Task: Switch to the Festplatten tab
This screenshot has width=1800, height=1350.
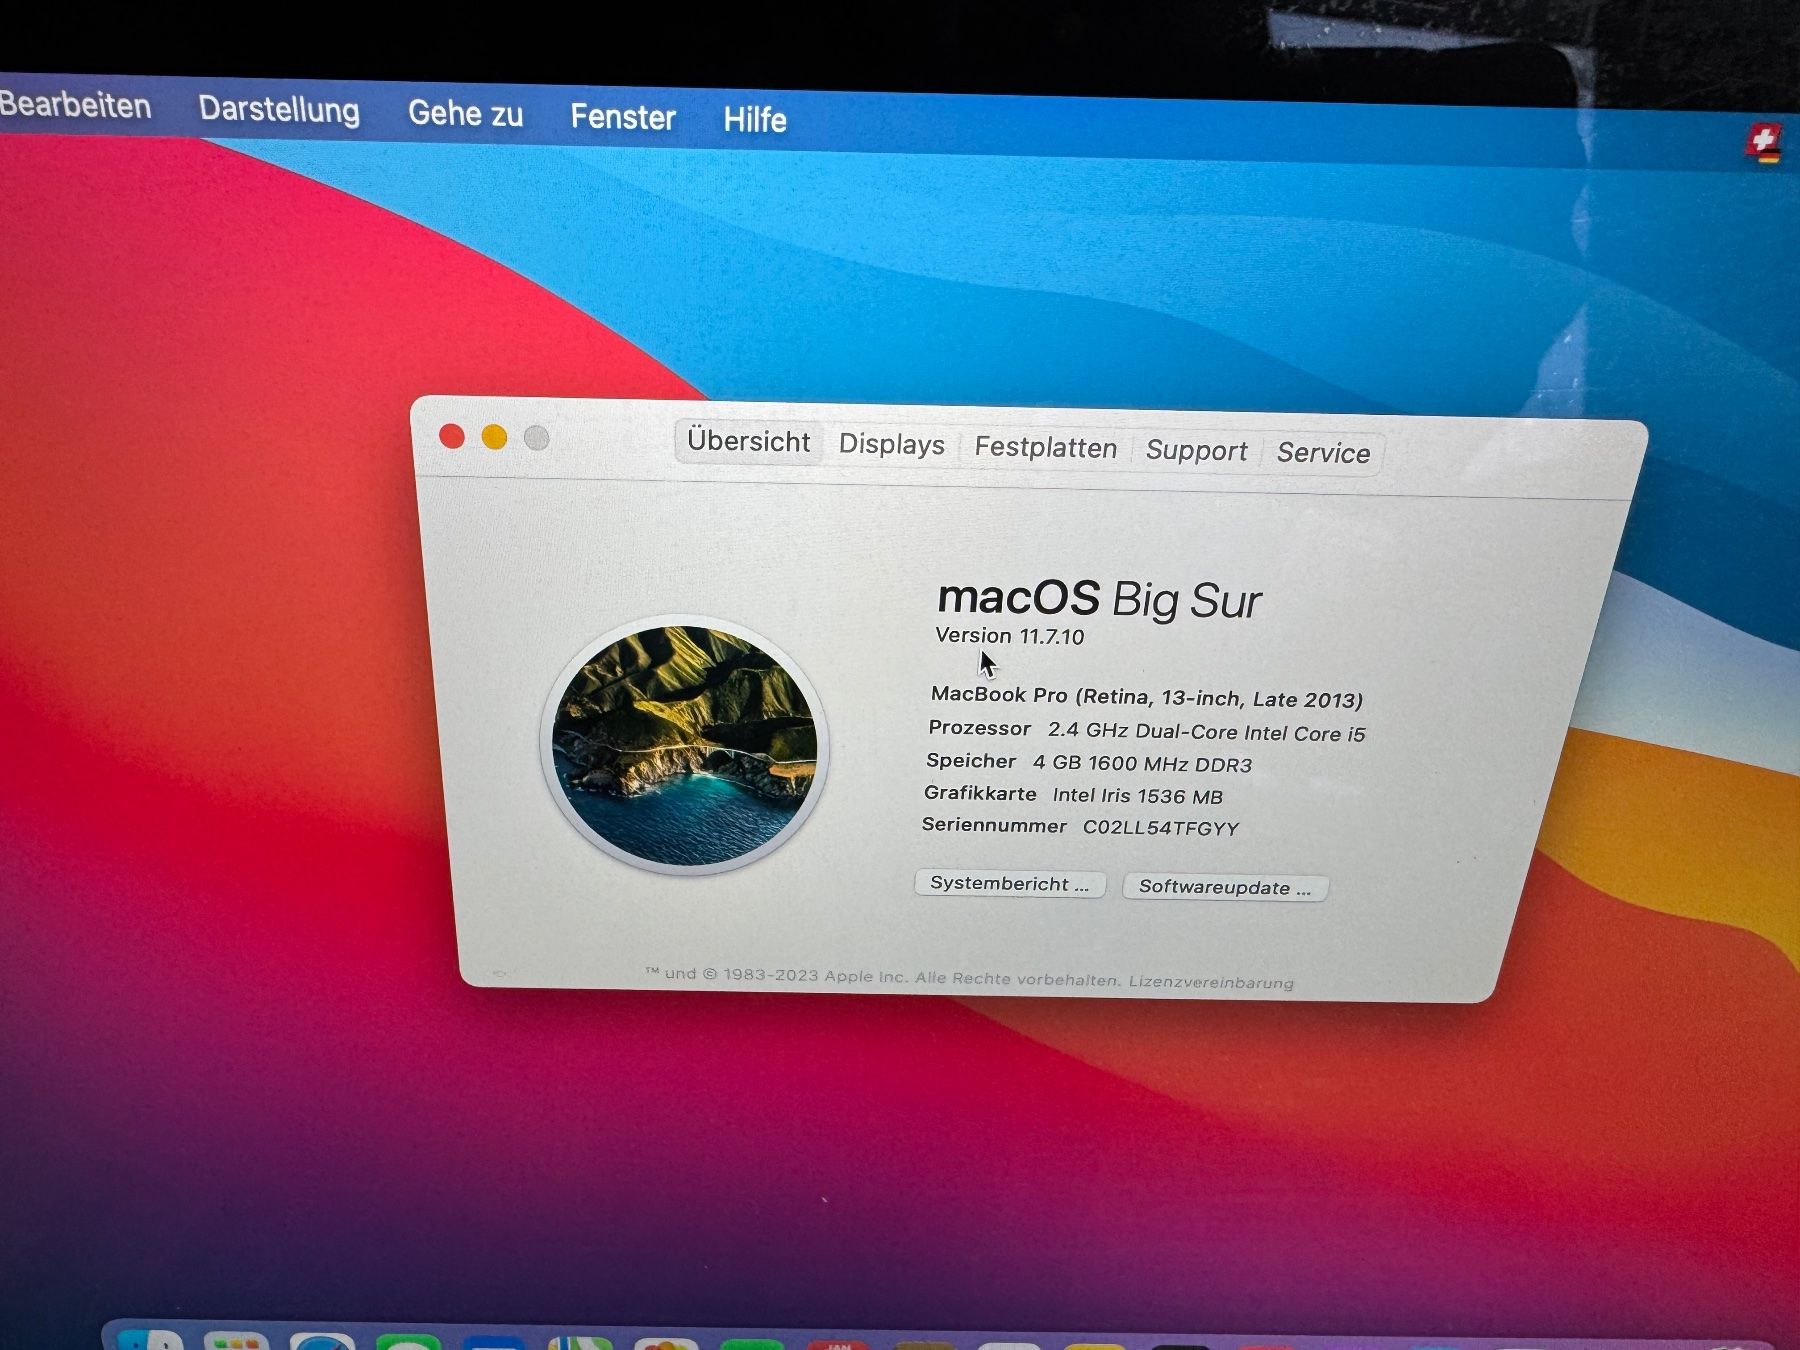Action: (x=1046, y=447)
